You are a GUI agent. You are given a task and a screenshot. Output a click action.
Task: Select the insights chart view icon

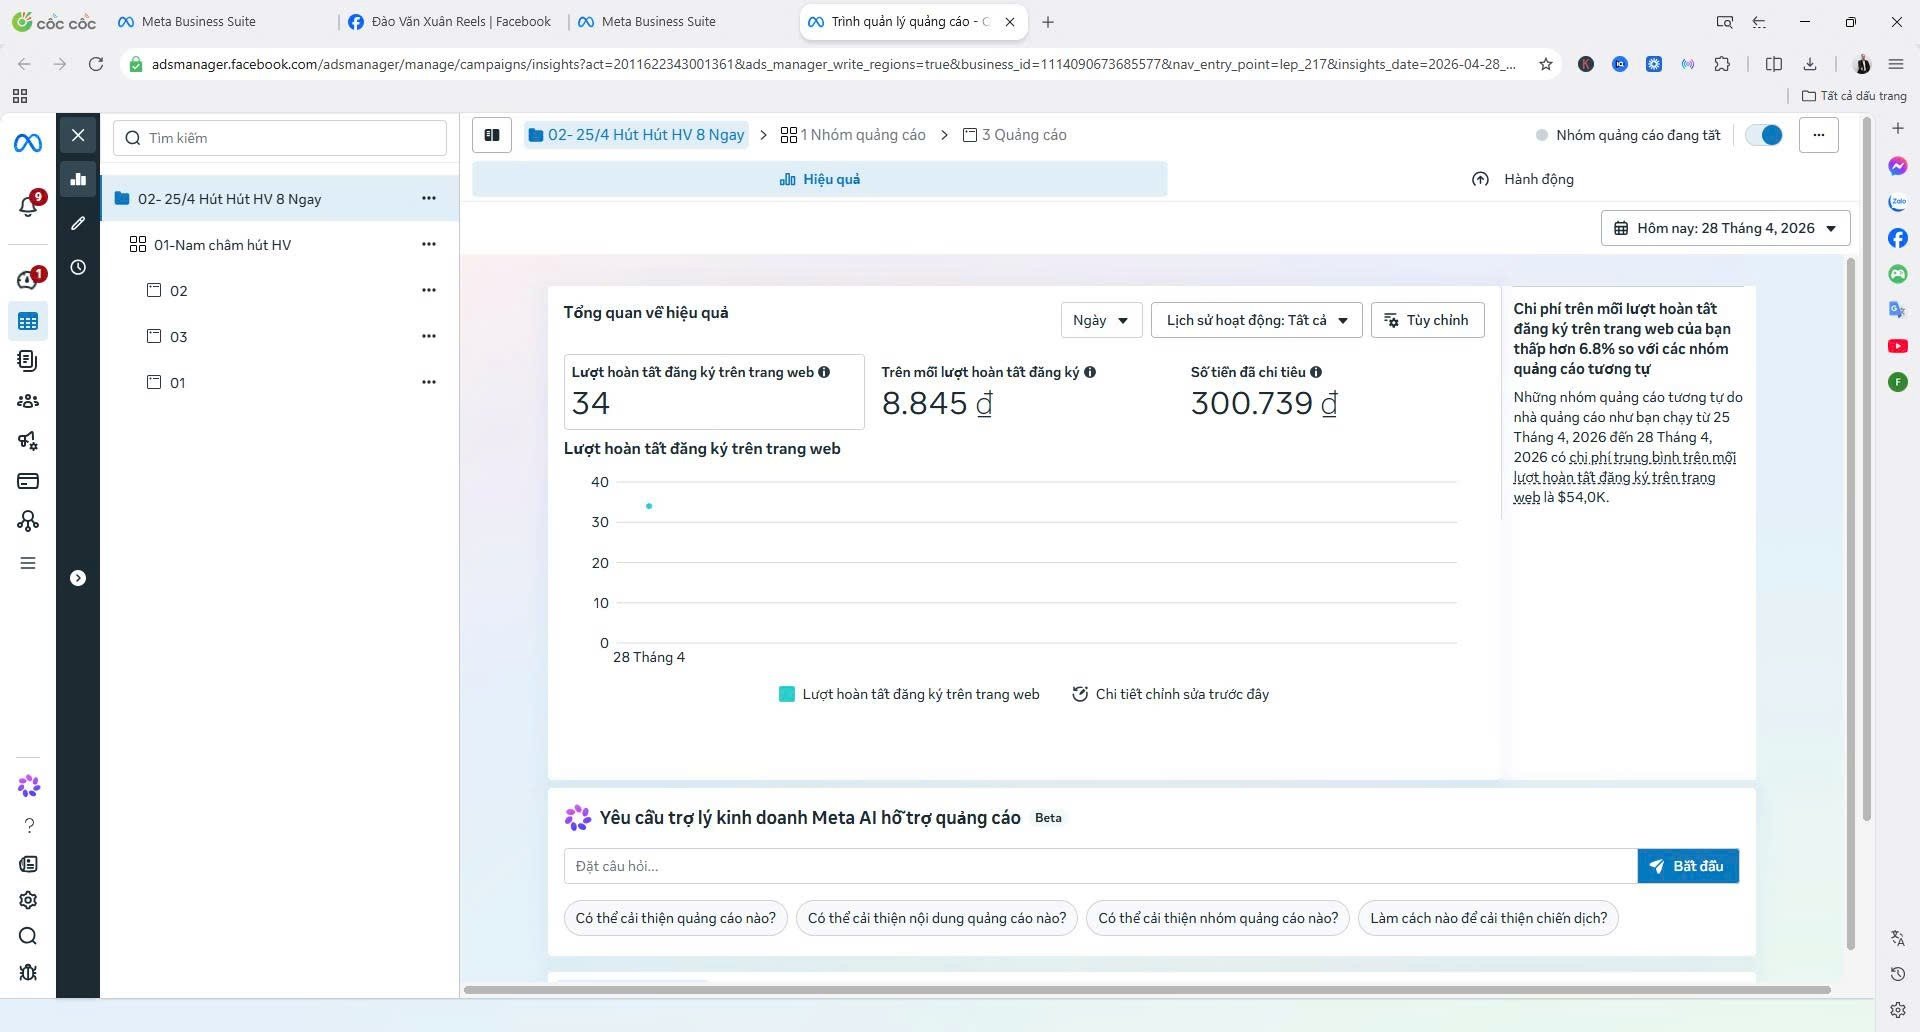[x=78, y=180]
